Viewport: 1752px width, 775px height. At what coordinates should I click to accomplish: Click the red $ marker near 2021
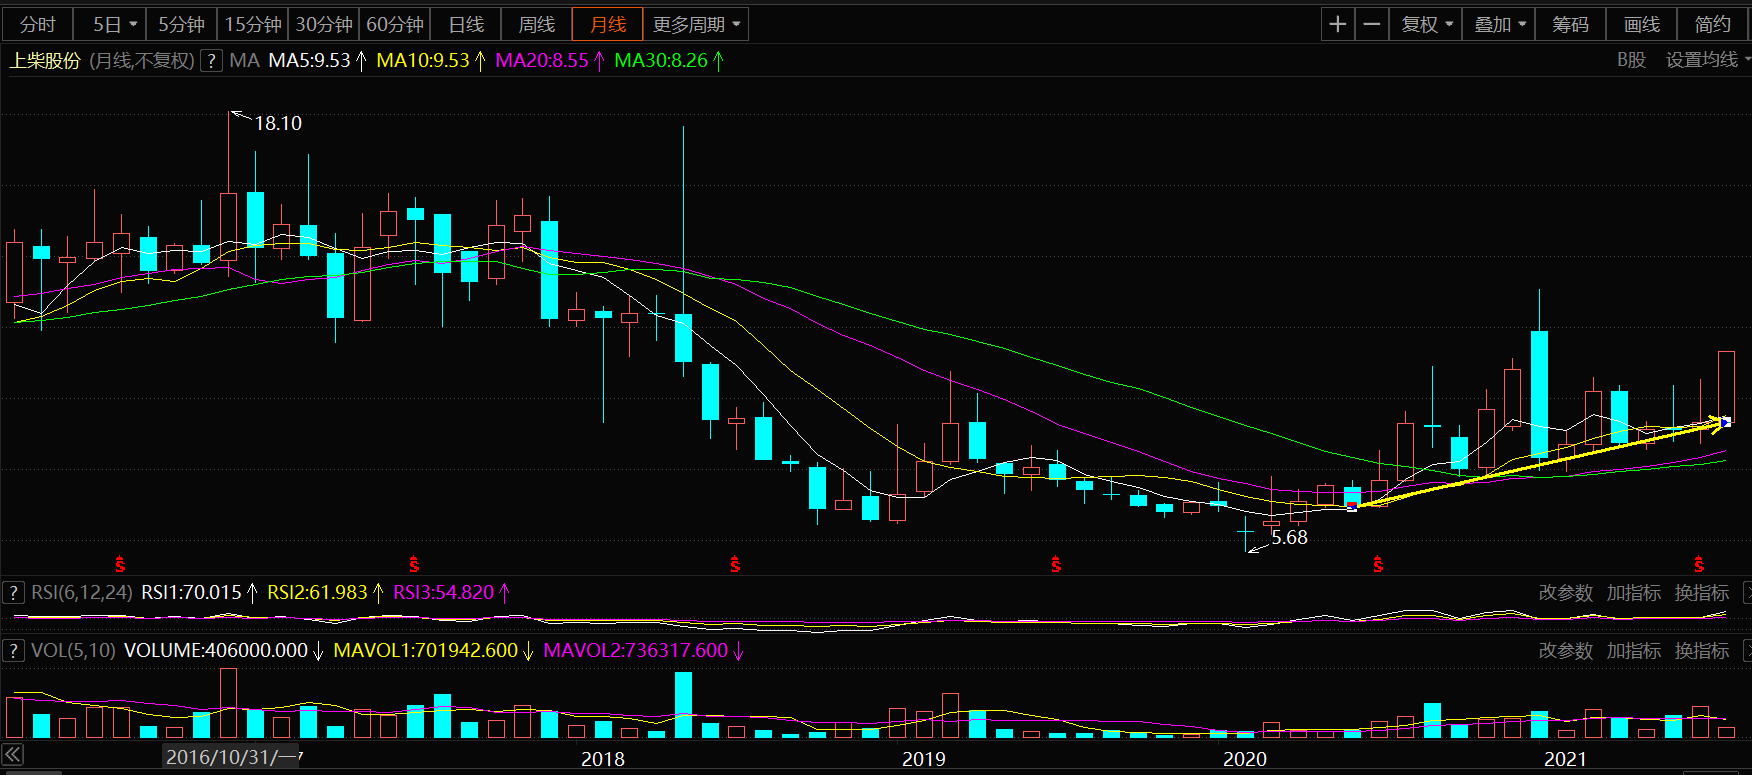(x=1698, y=565)
